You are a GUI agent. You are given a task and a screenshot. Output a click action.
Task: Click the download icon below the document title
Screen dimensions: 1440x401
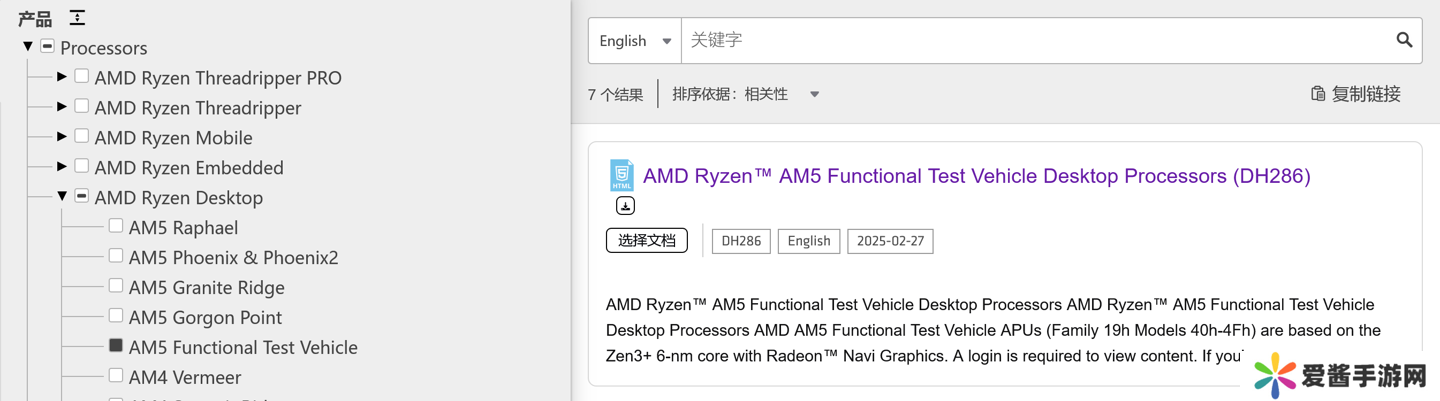625,206
